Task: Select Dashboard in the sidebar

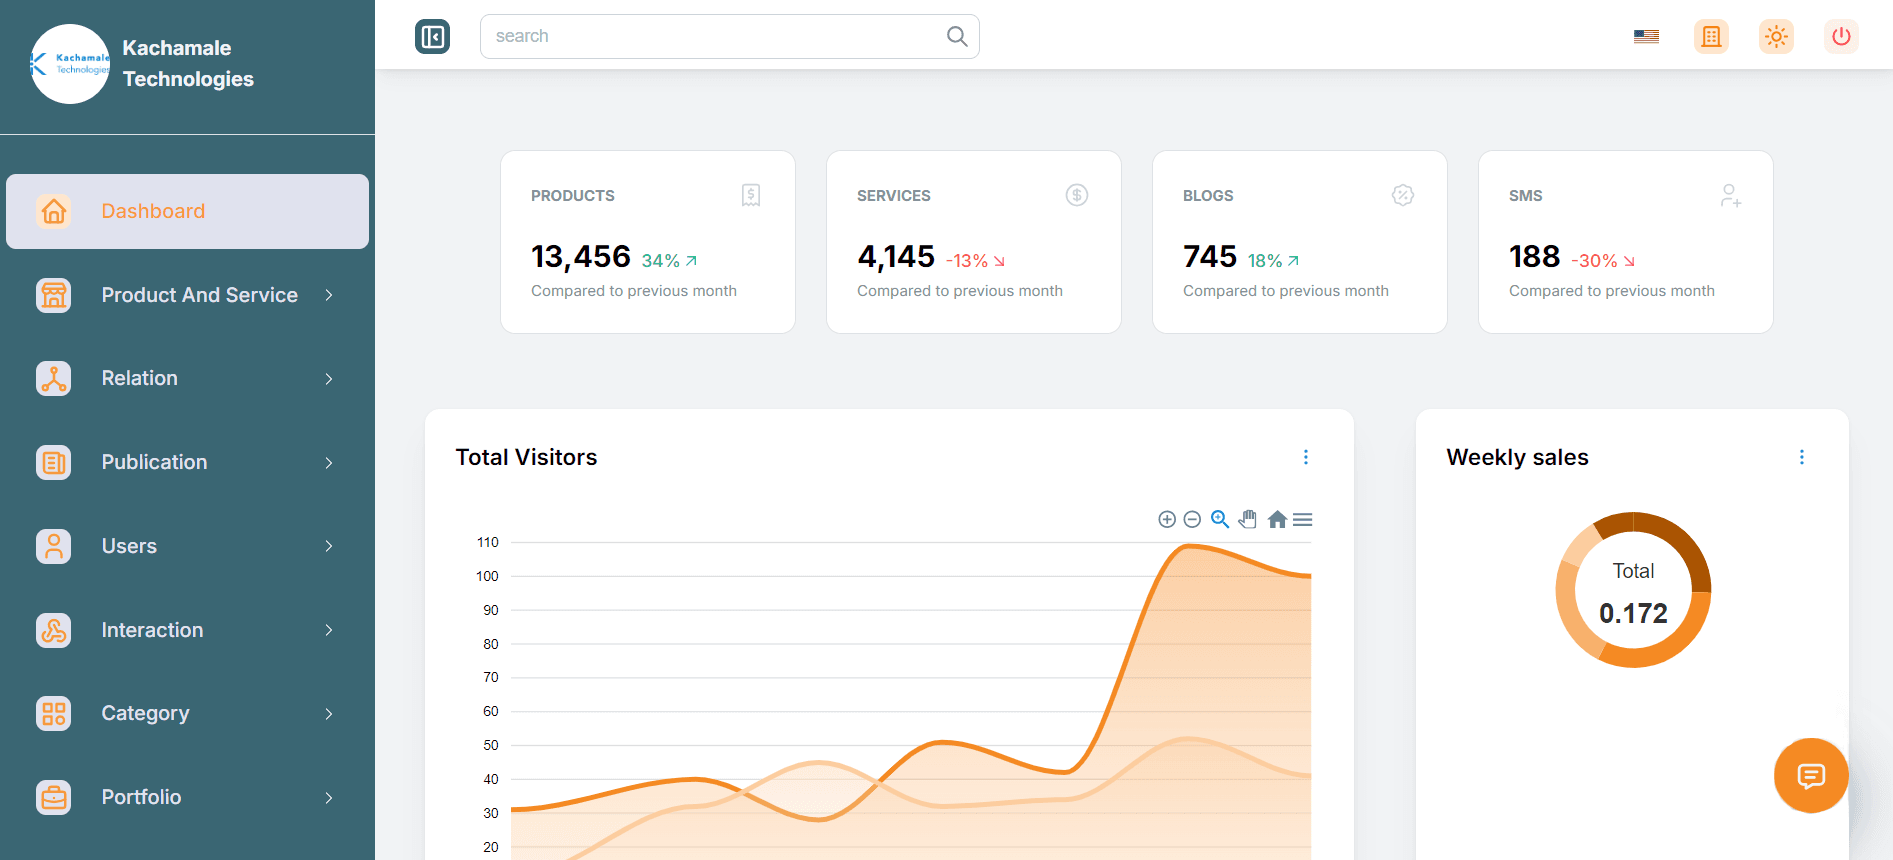Action: [x=187, y=211]
